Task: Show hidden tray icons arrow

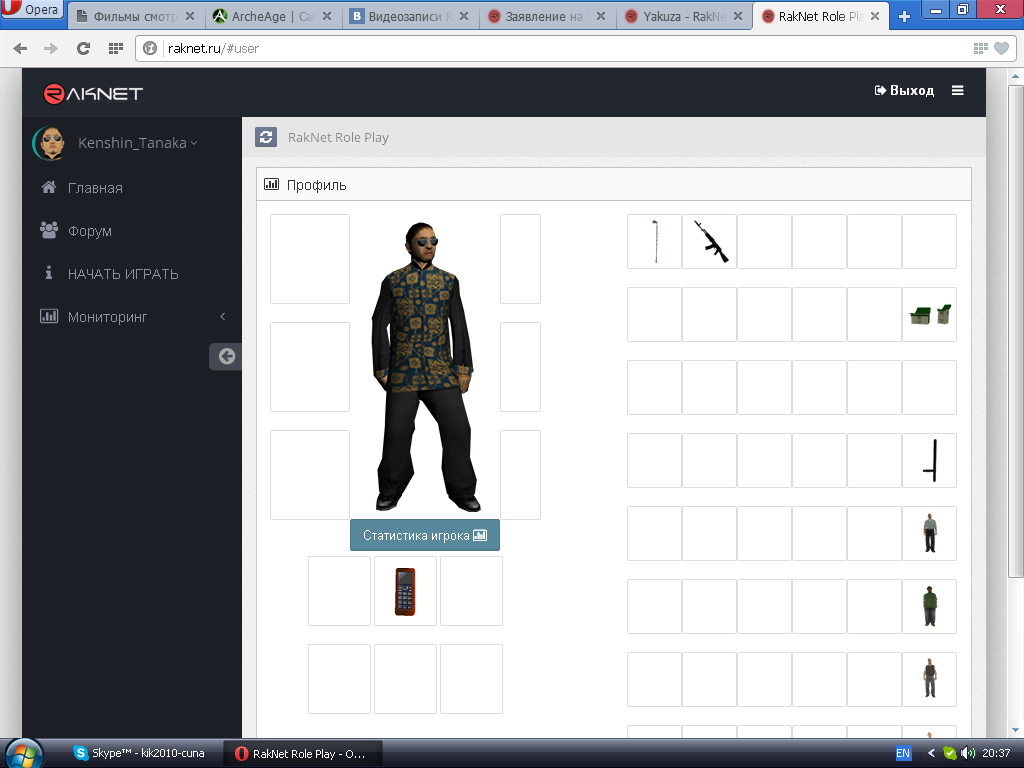Action: tap(931, 754)
